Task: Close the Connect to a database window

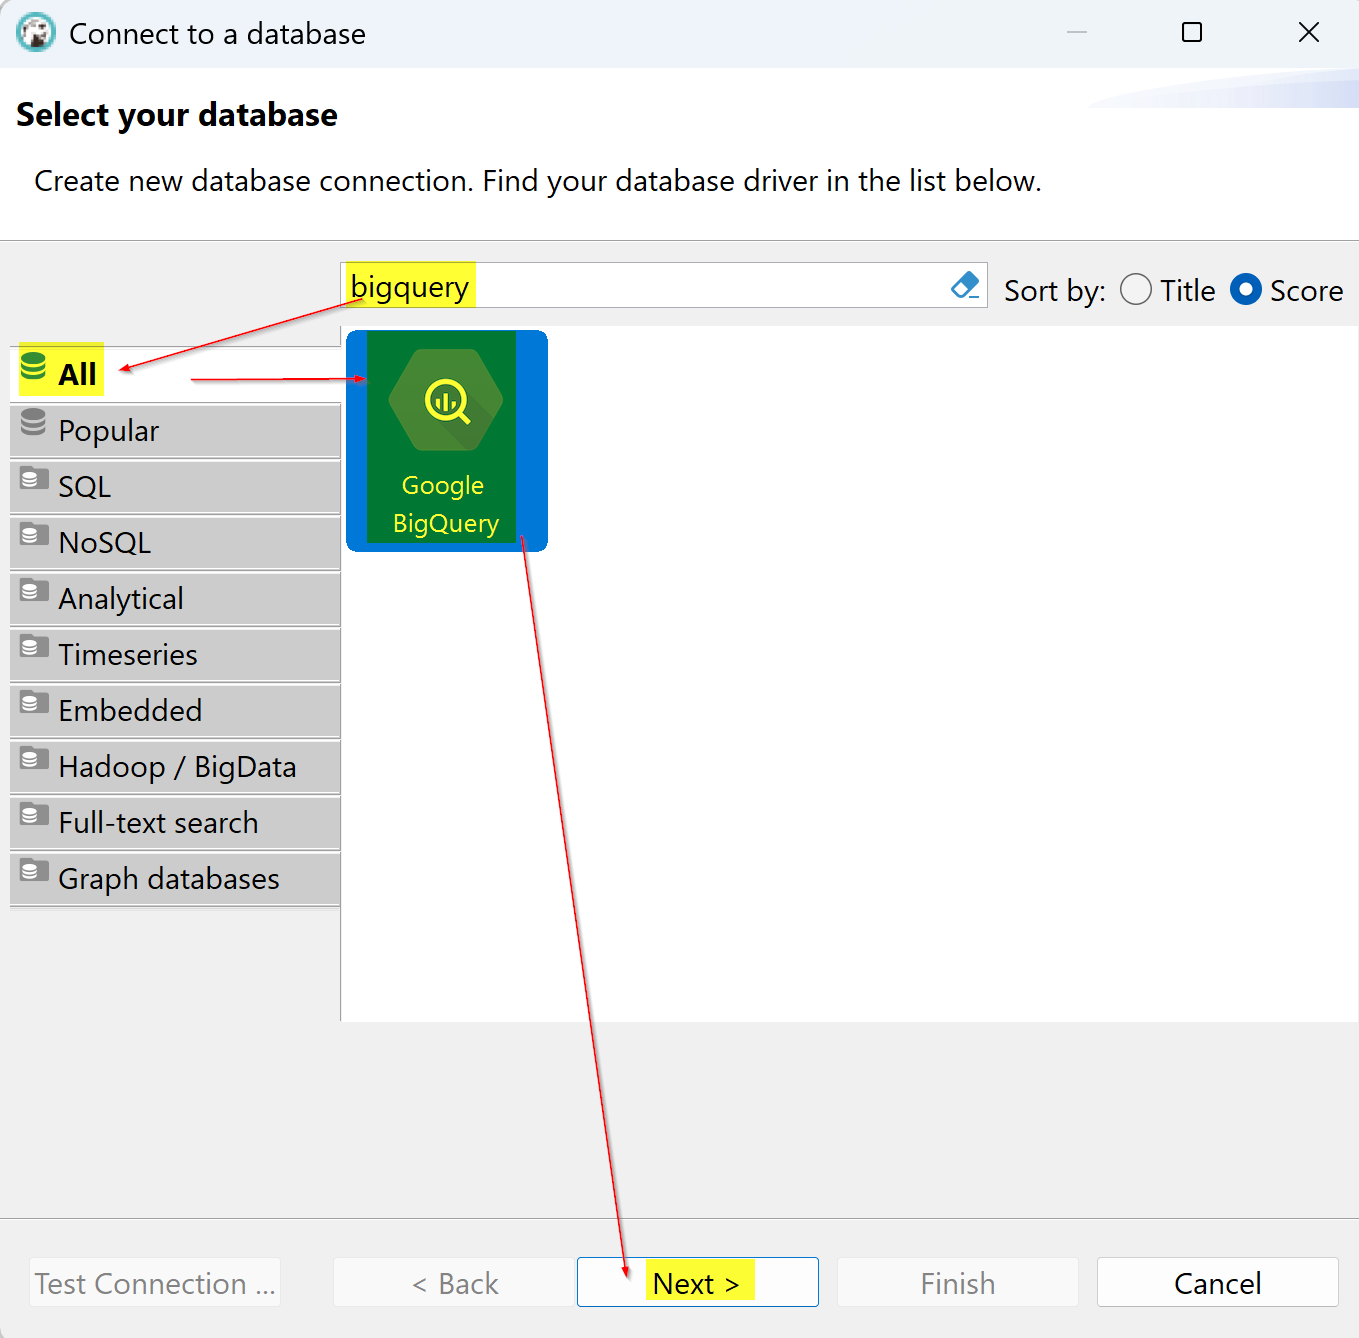Action: tap(1309, 33)
